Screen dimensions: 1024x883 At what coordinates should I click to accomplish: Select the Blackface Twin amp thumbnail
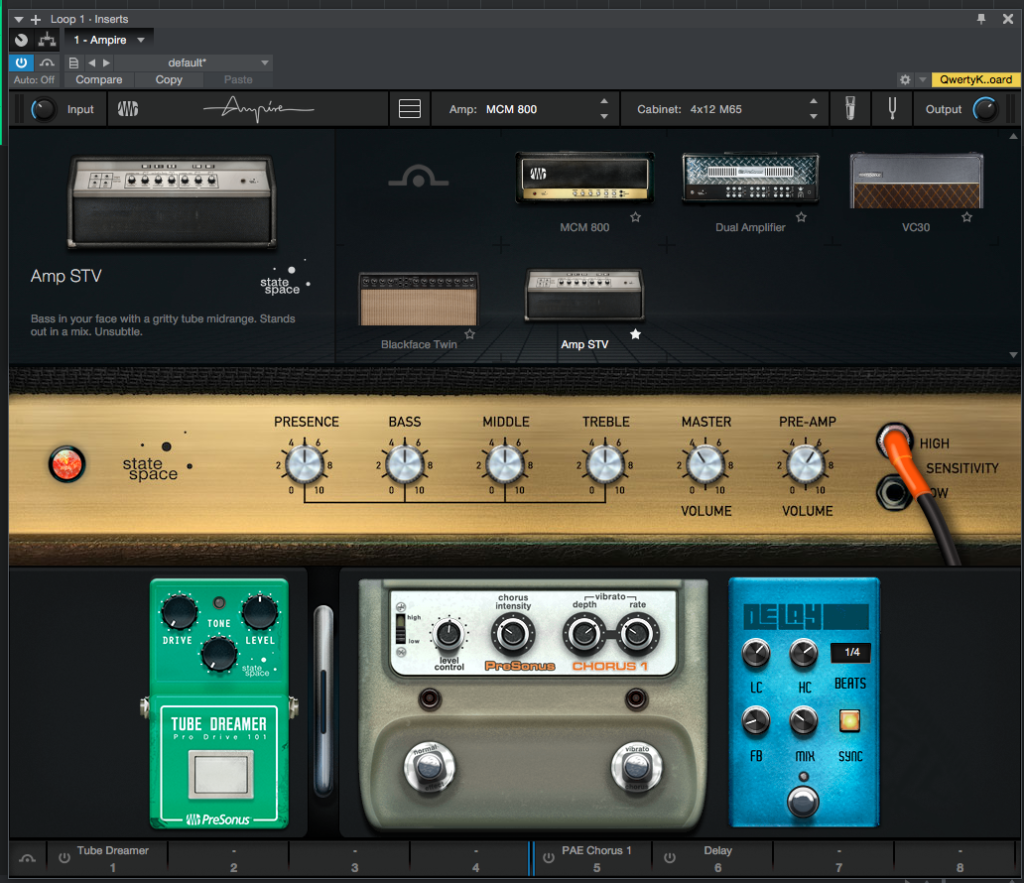click(x=419, y=299)
